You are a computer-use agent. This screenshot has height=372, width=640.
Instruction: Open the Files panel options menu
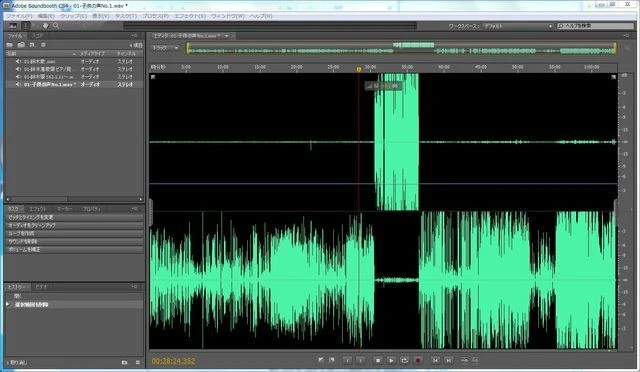135,36
